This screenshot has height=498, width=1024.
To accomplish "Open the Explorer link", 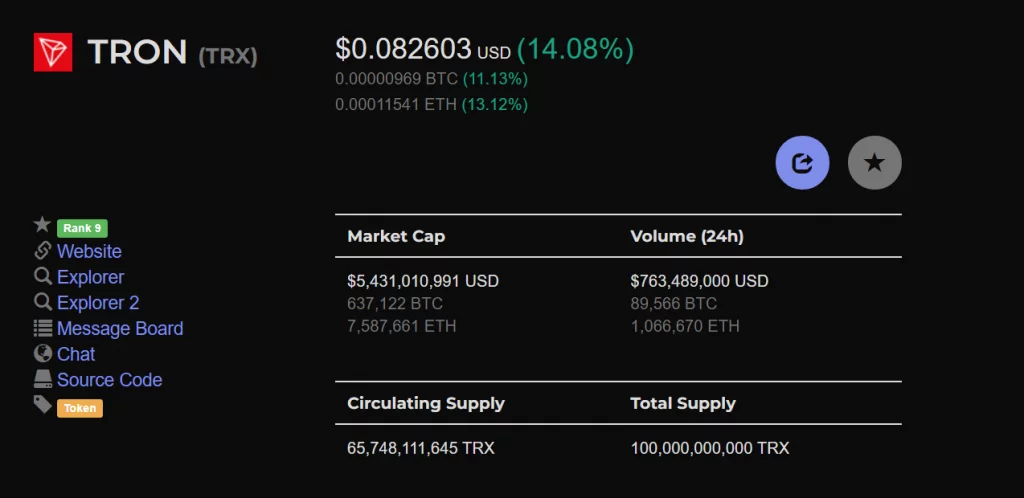I will coord(91,277).
